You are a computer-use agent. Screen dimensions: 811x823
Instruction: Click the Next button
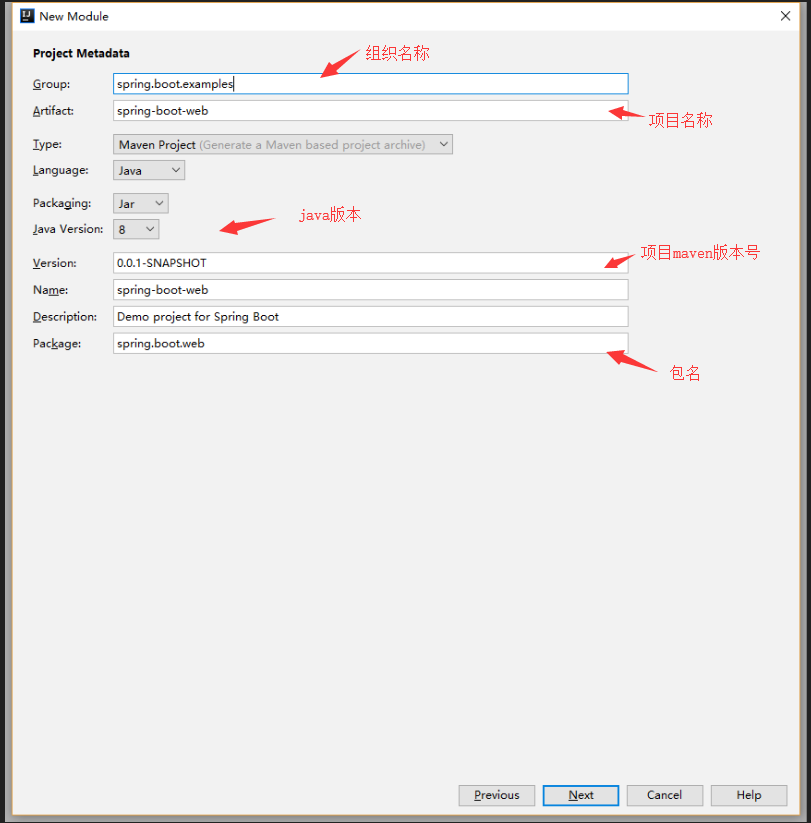(x=580, y=795)
